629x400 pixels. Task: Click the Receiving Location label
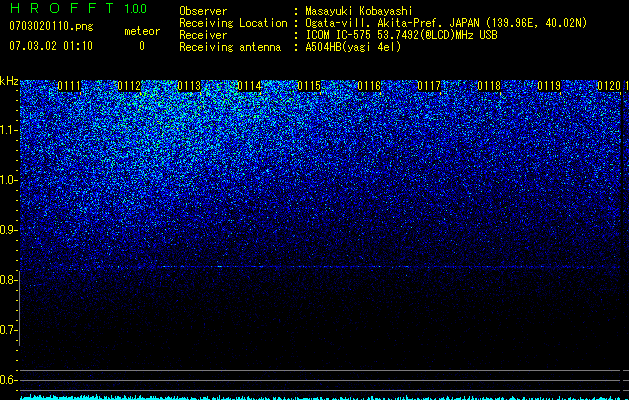233,23
